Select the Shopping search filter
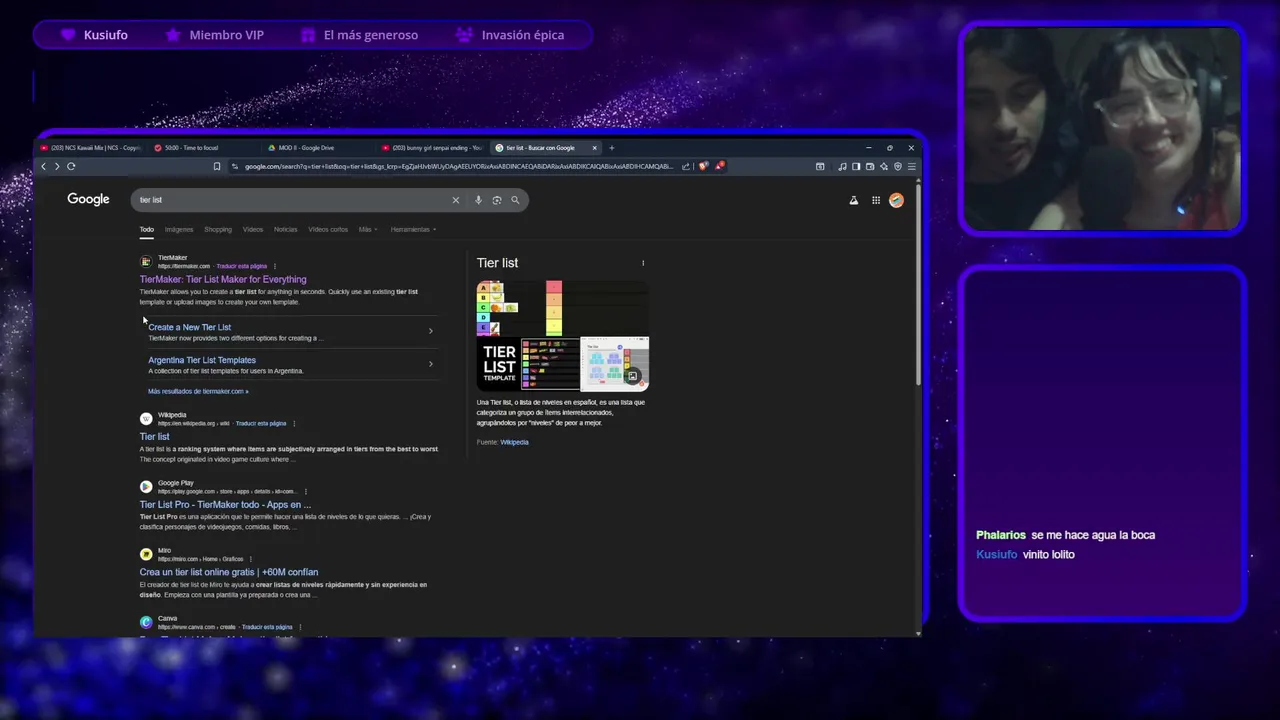The image size is (1280, 720). pyautogui.click(x=218, y=229)
